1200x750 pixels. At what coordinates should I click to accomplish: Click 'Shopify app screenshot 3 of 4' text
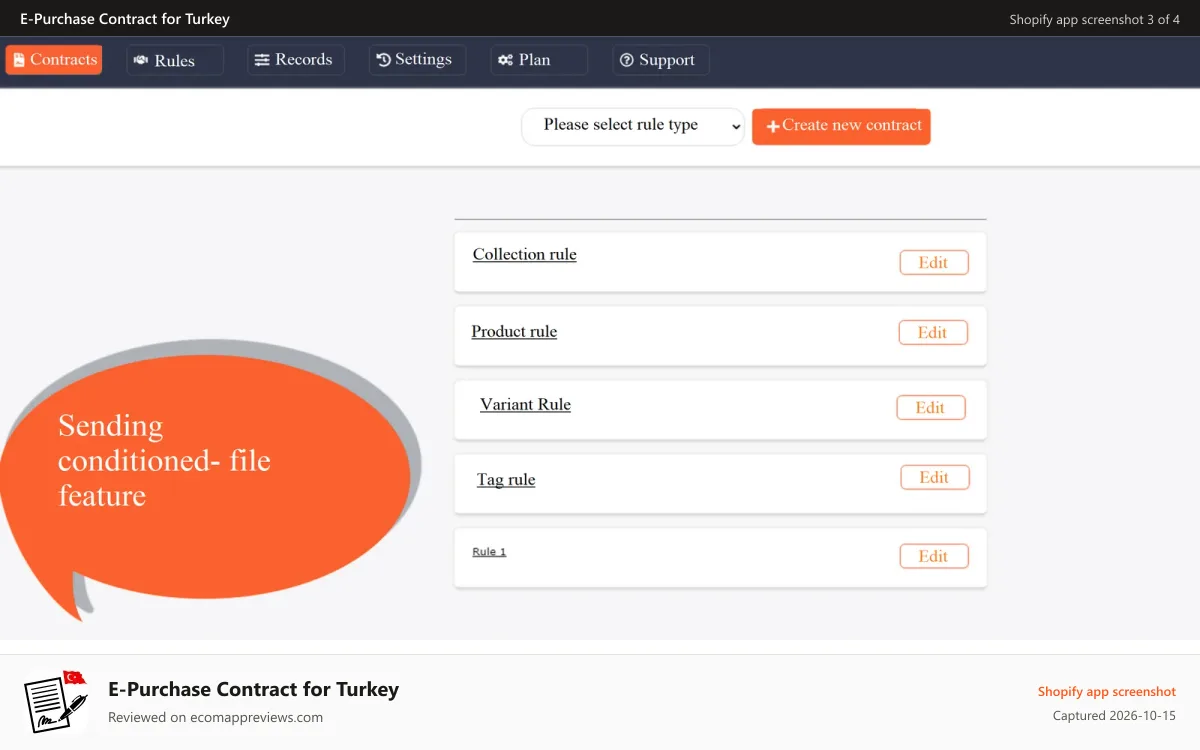tap(1095, 19)
